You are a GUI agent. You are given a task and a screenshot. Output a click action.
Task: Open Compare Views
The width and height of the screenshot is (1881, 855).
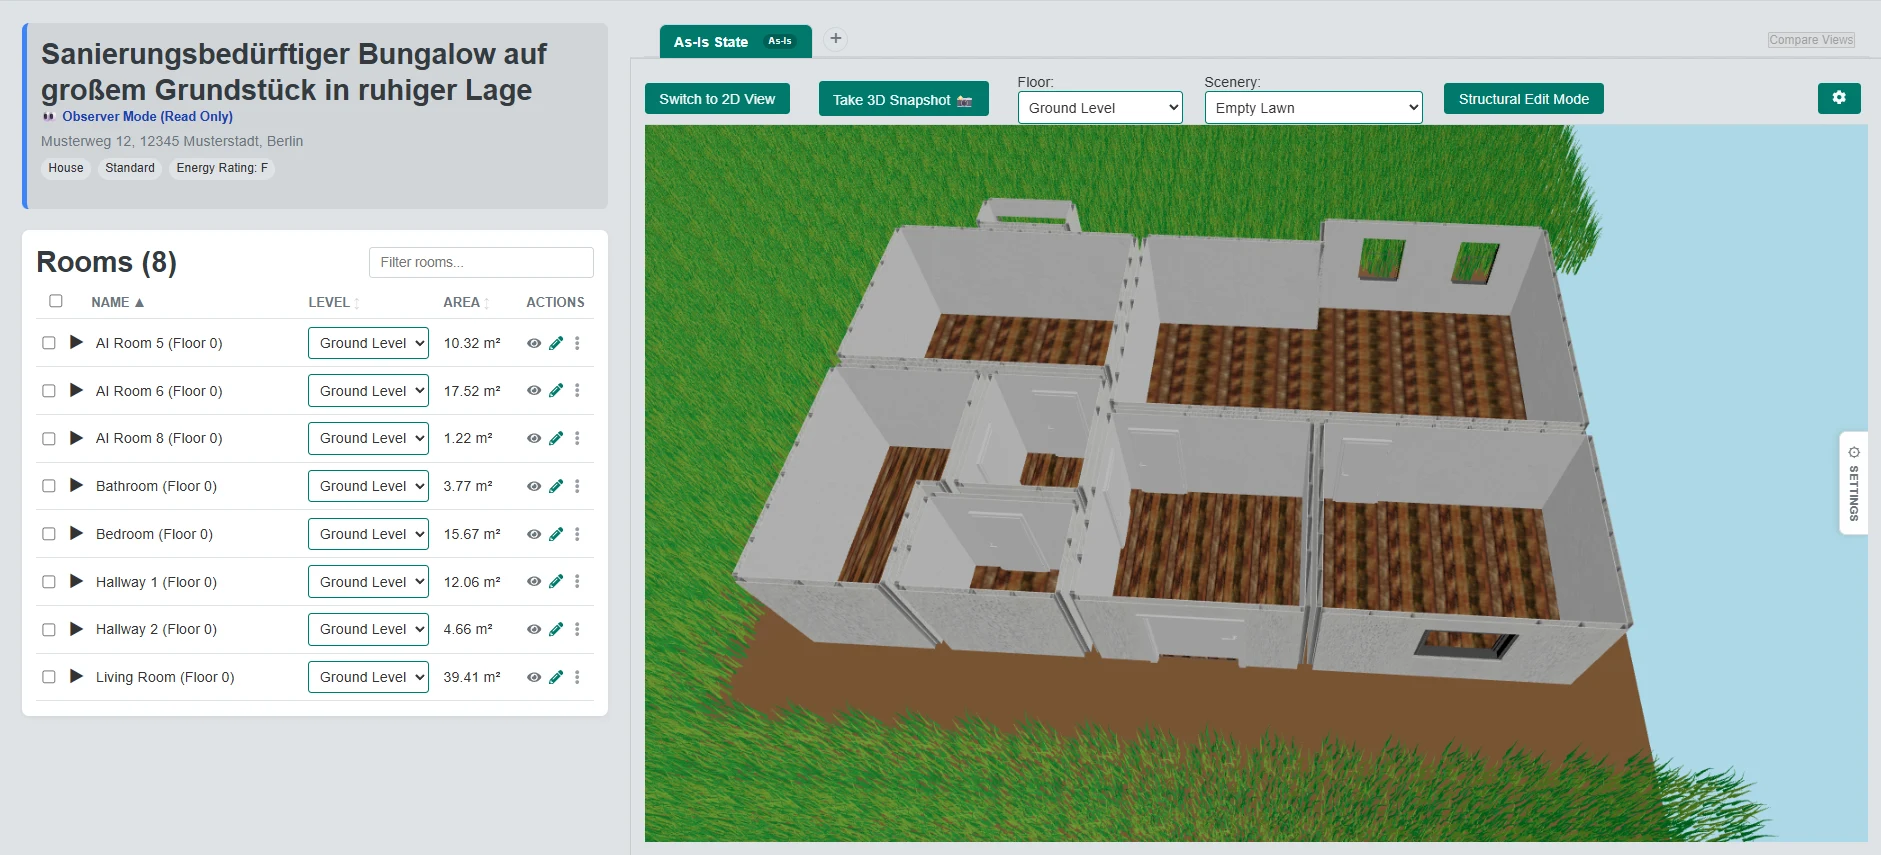[x=1811, y=40]
